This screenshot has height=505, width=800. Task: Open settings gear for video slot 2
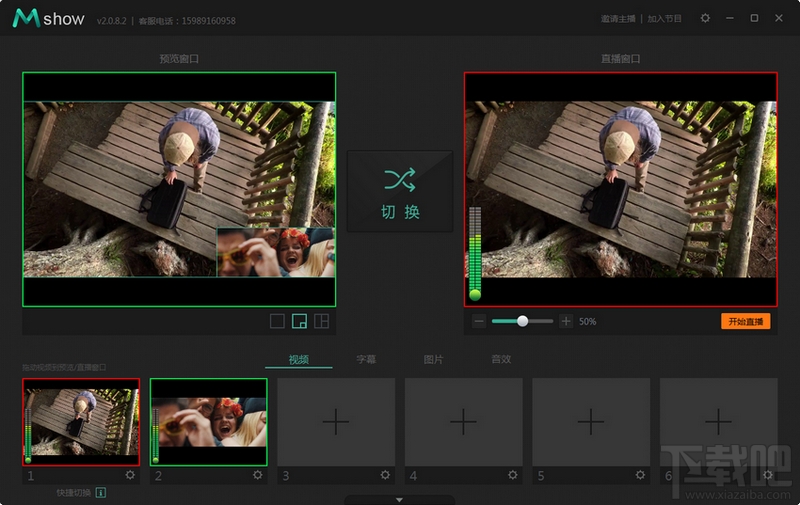257,475
